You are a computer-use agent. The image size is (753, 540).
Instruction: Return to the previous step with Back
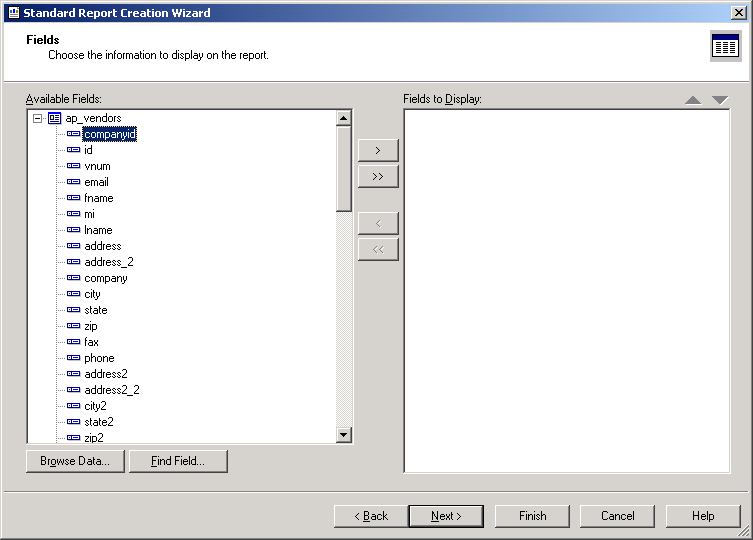point(370,516)
